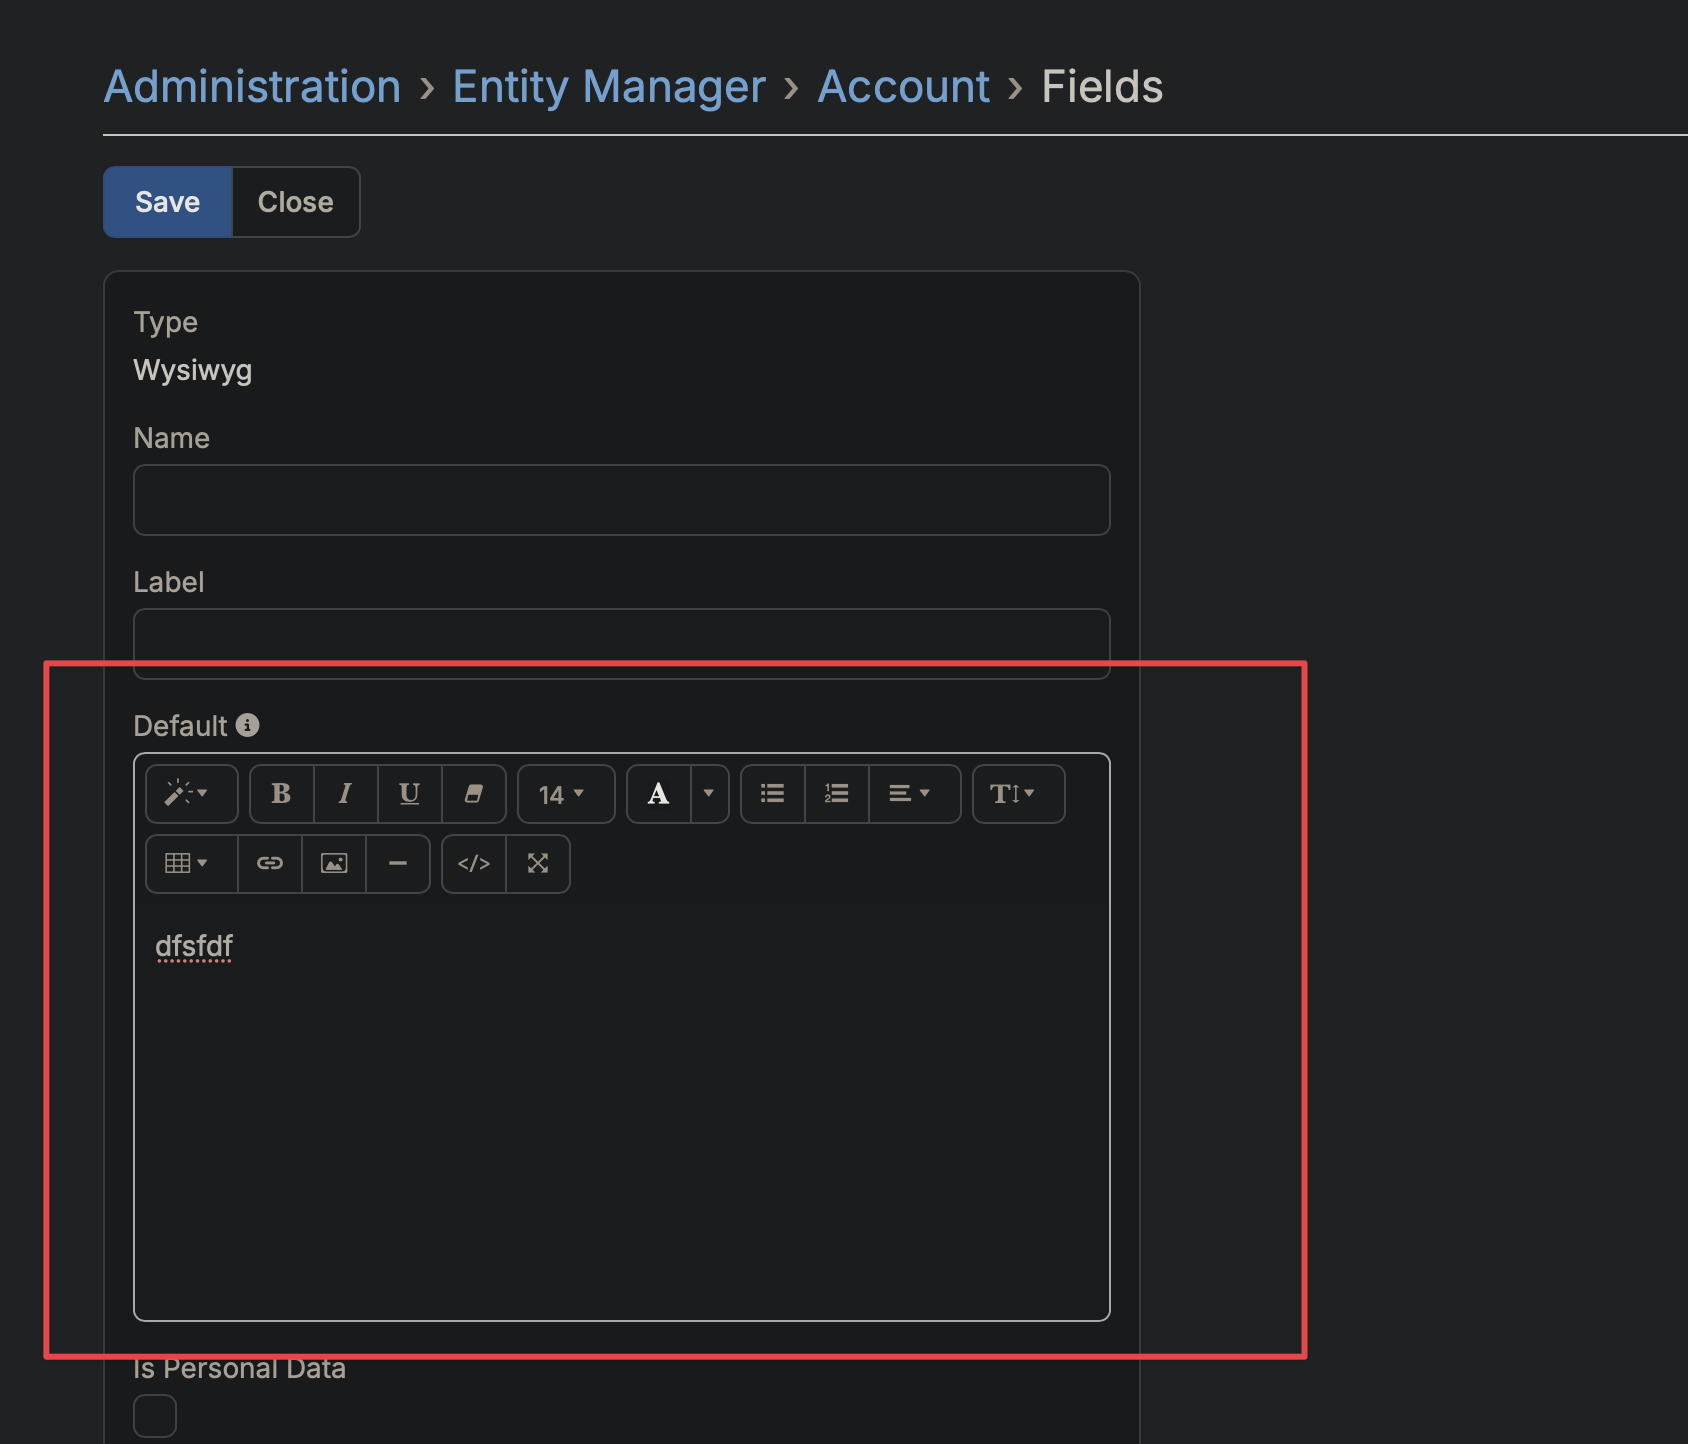Apply recent font color A

(x=658, y=794)
